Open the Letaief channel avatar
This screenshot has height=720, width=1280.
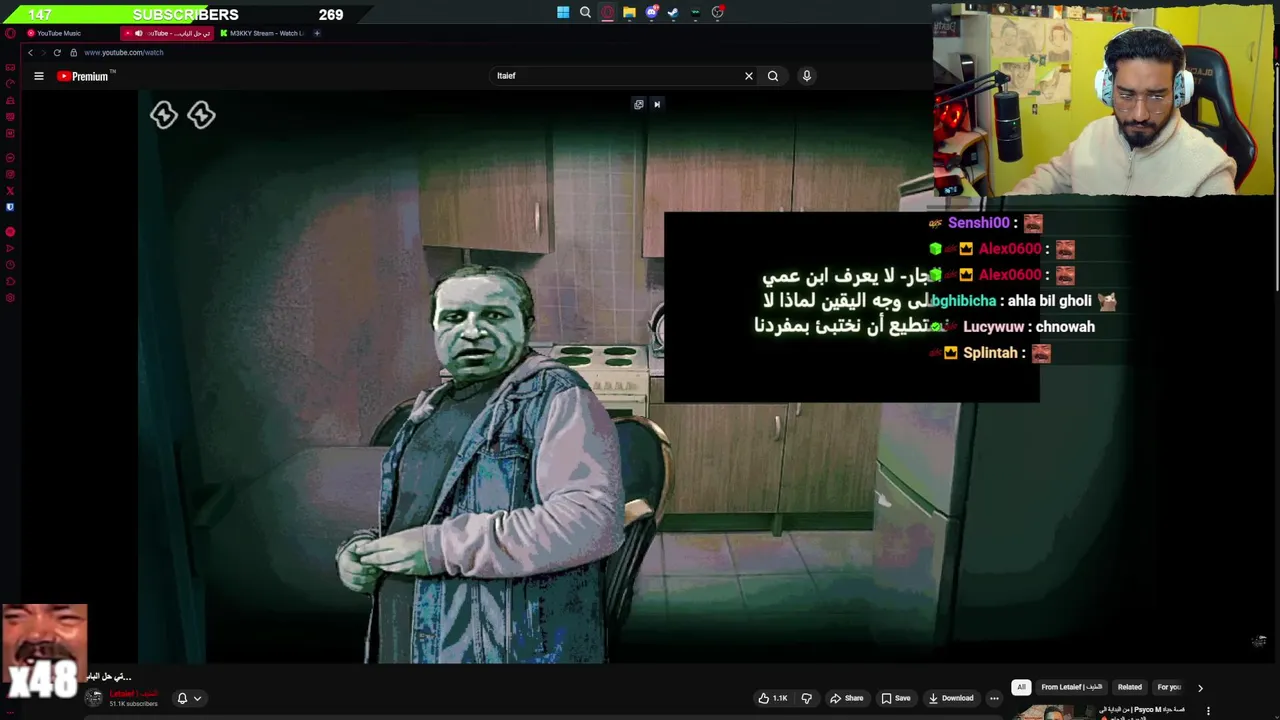tap(94, 698)
